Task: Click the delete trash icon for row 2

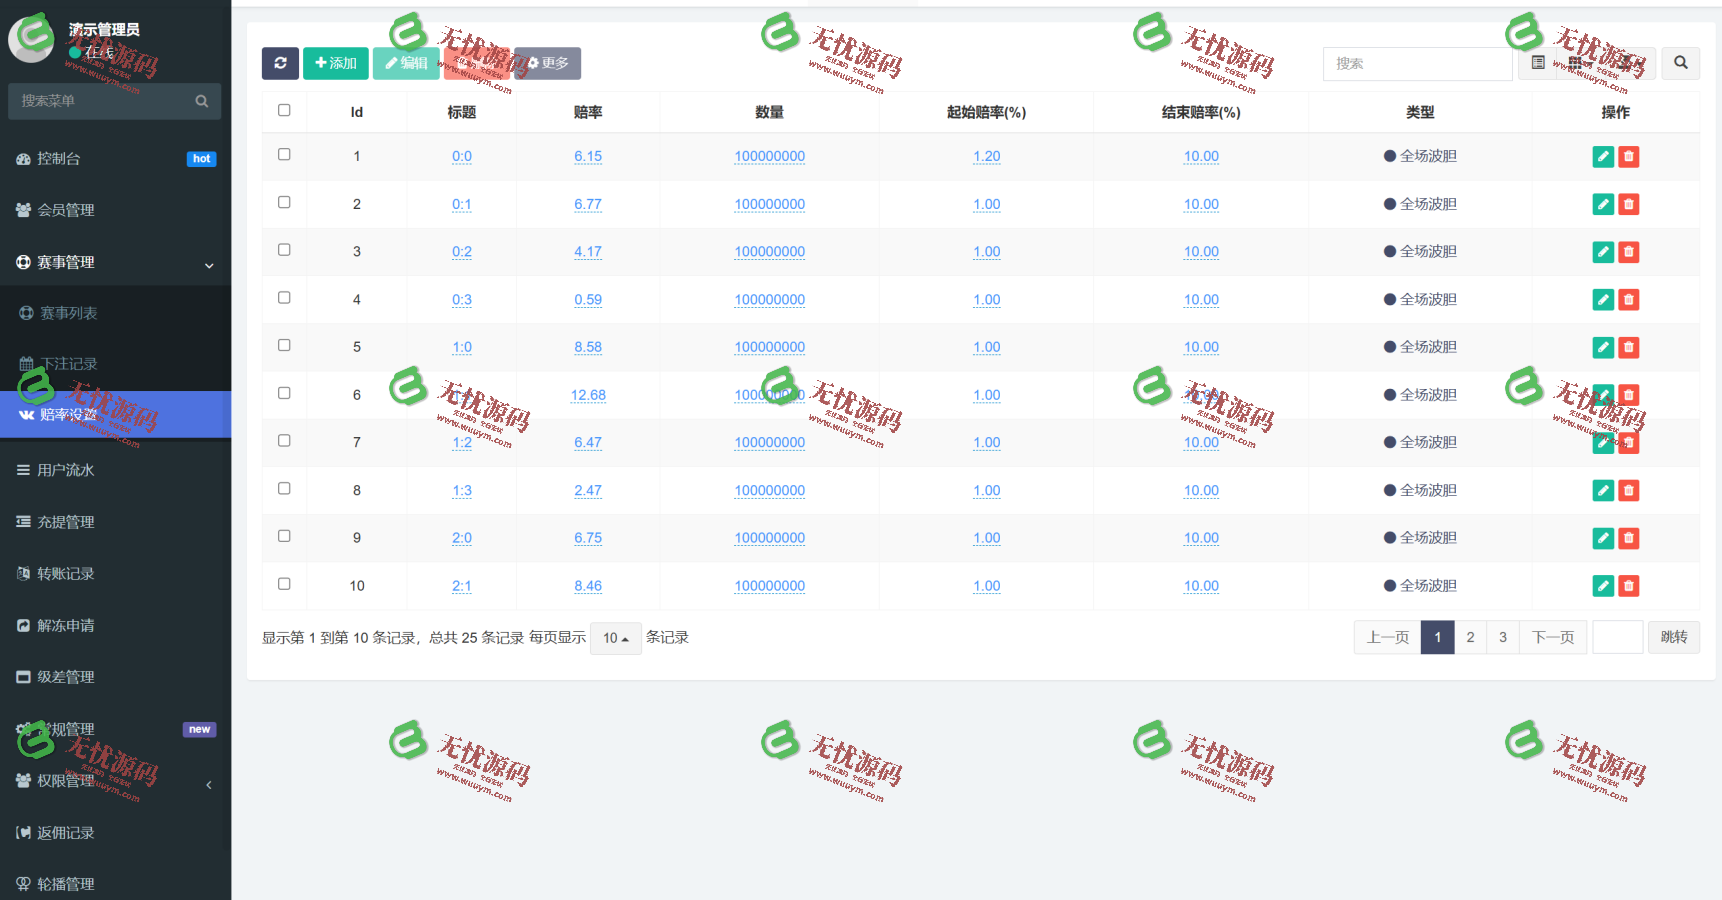Action: coord(1629,204)
